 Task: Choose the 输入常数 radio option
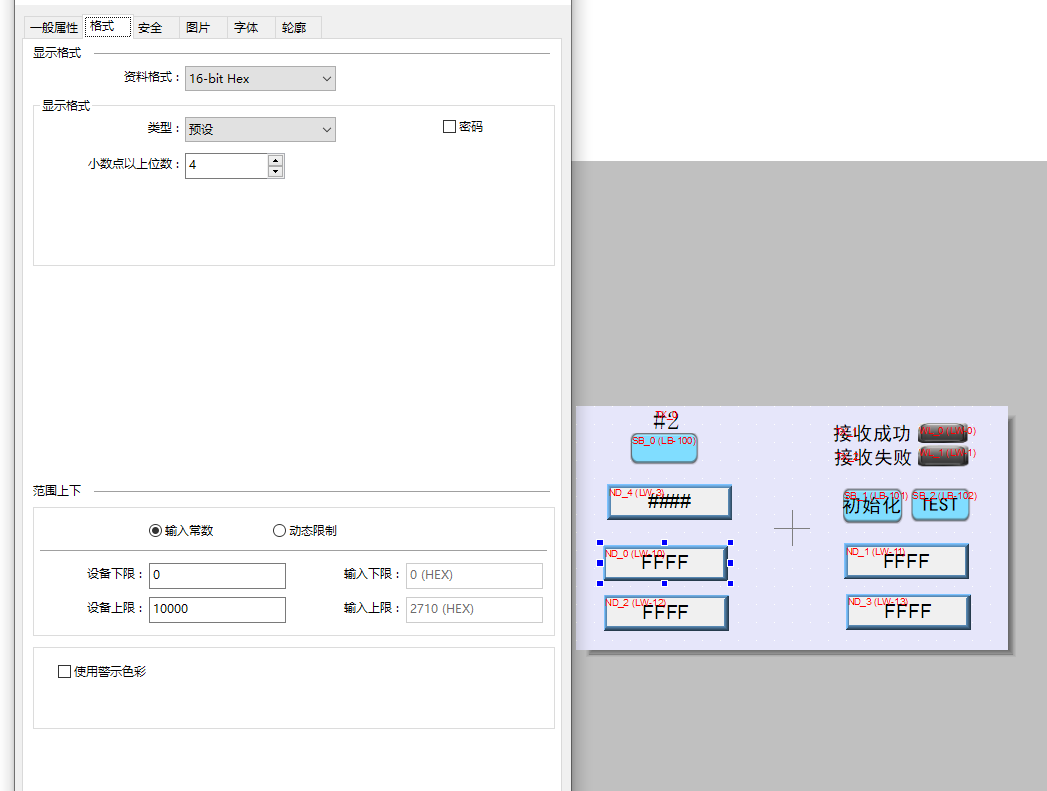[x=155, y=531]
